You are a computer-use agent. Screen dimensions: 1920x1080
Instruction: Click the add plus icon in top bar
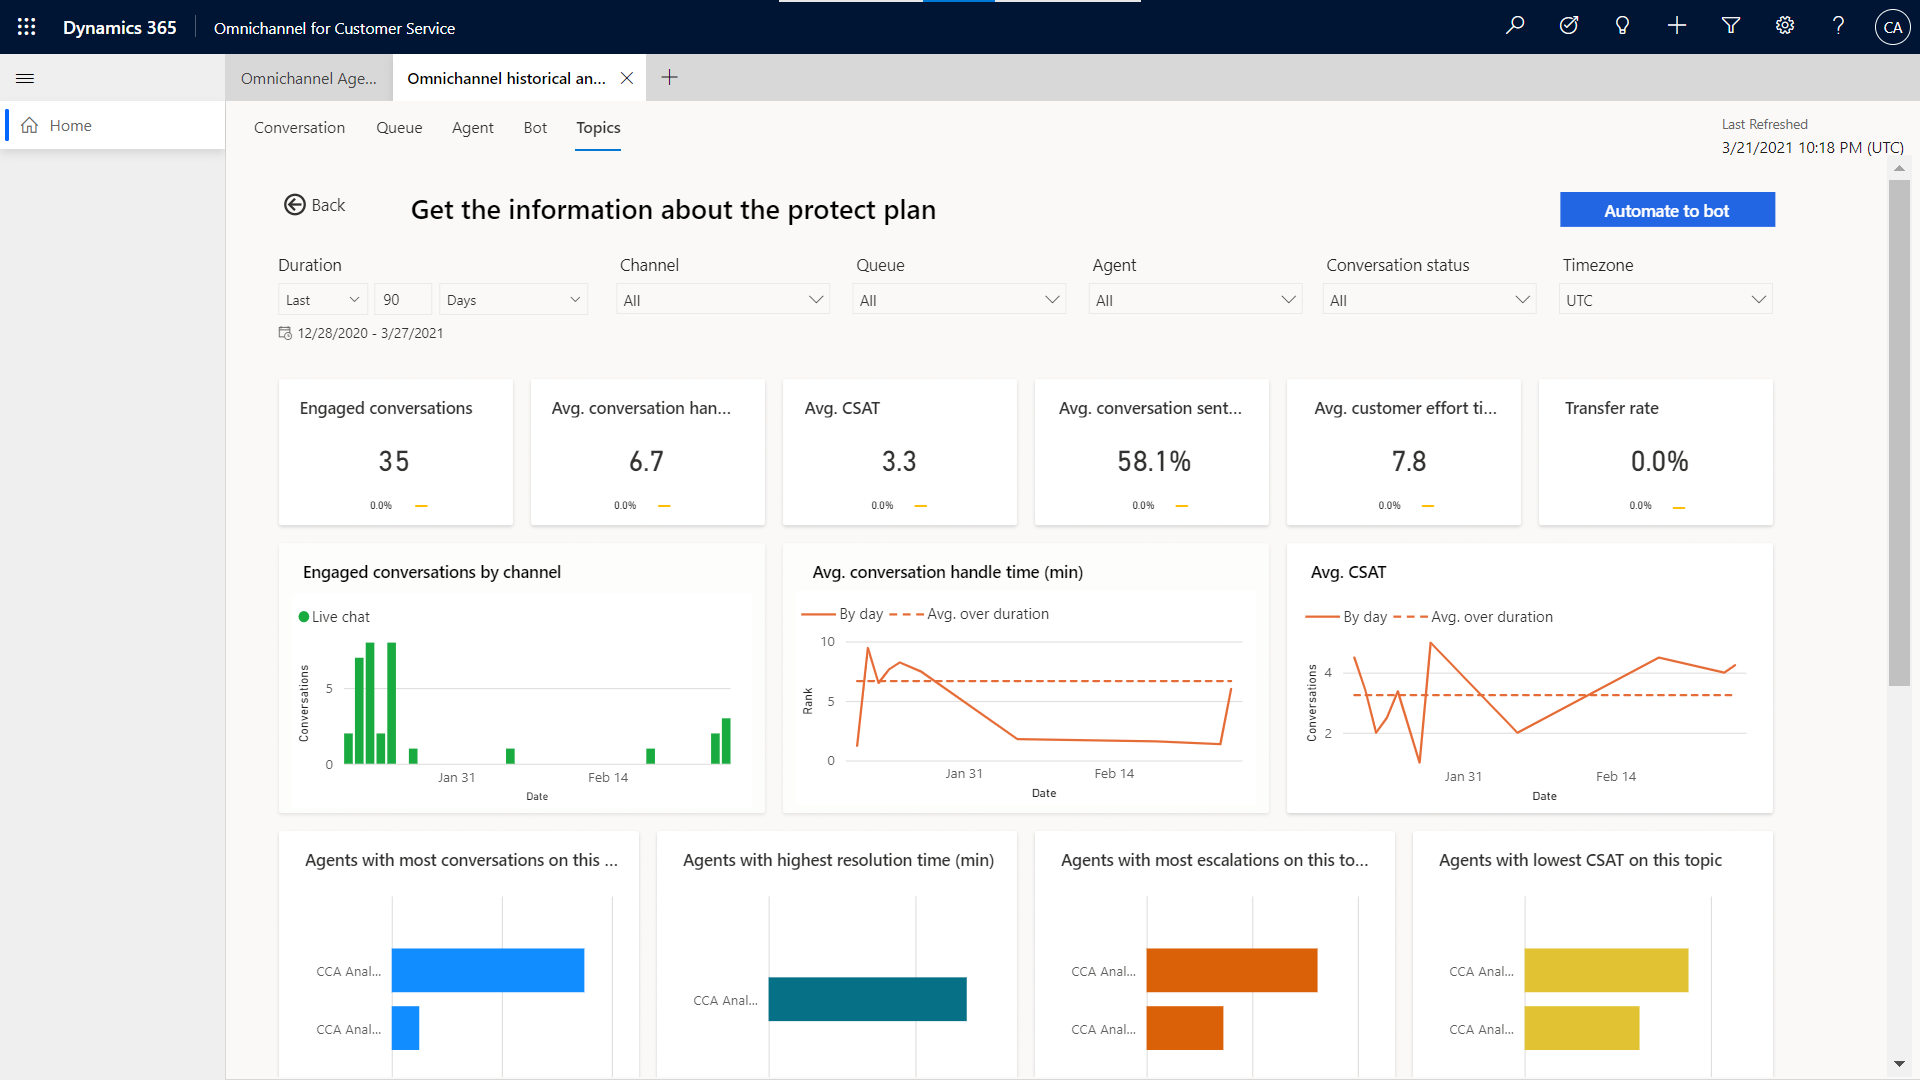point(1677,28)
